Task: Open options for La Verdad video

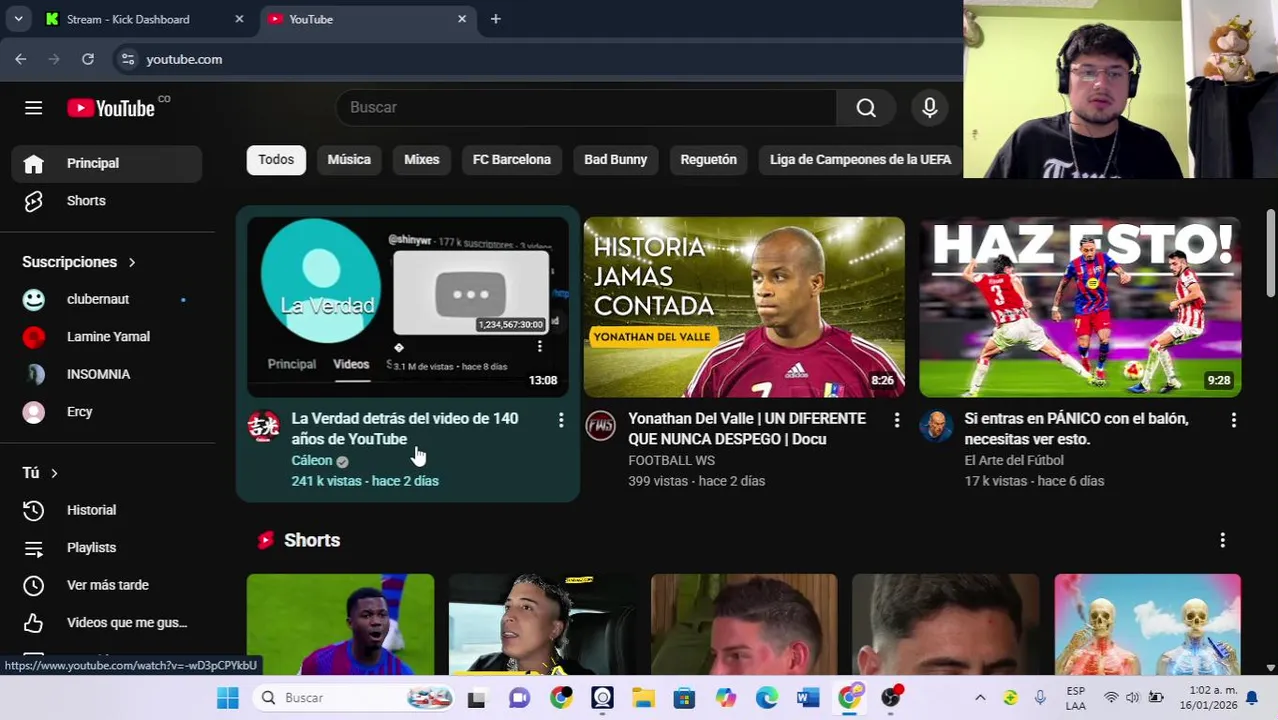Action: click(561, 420)
